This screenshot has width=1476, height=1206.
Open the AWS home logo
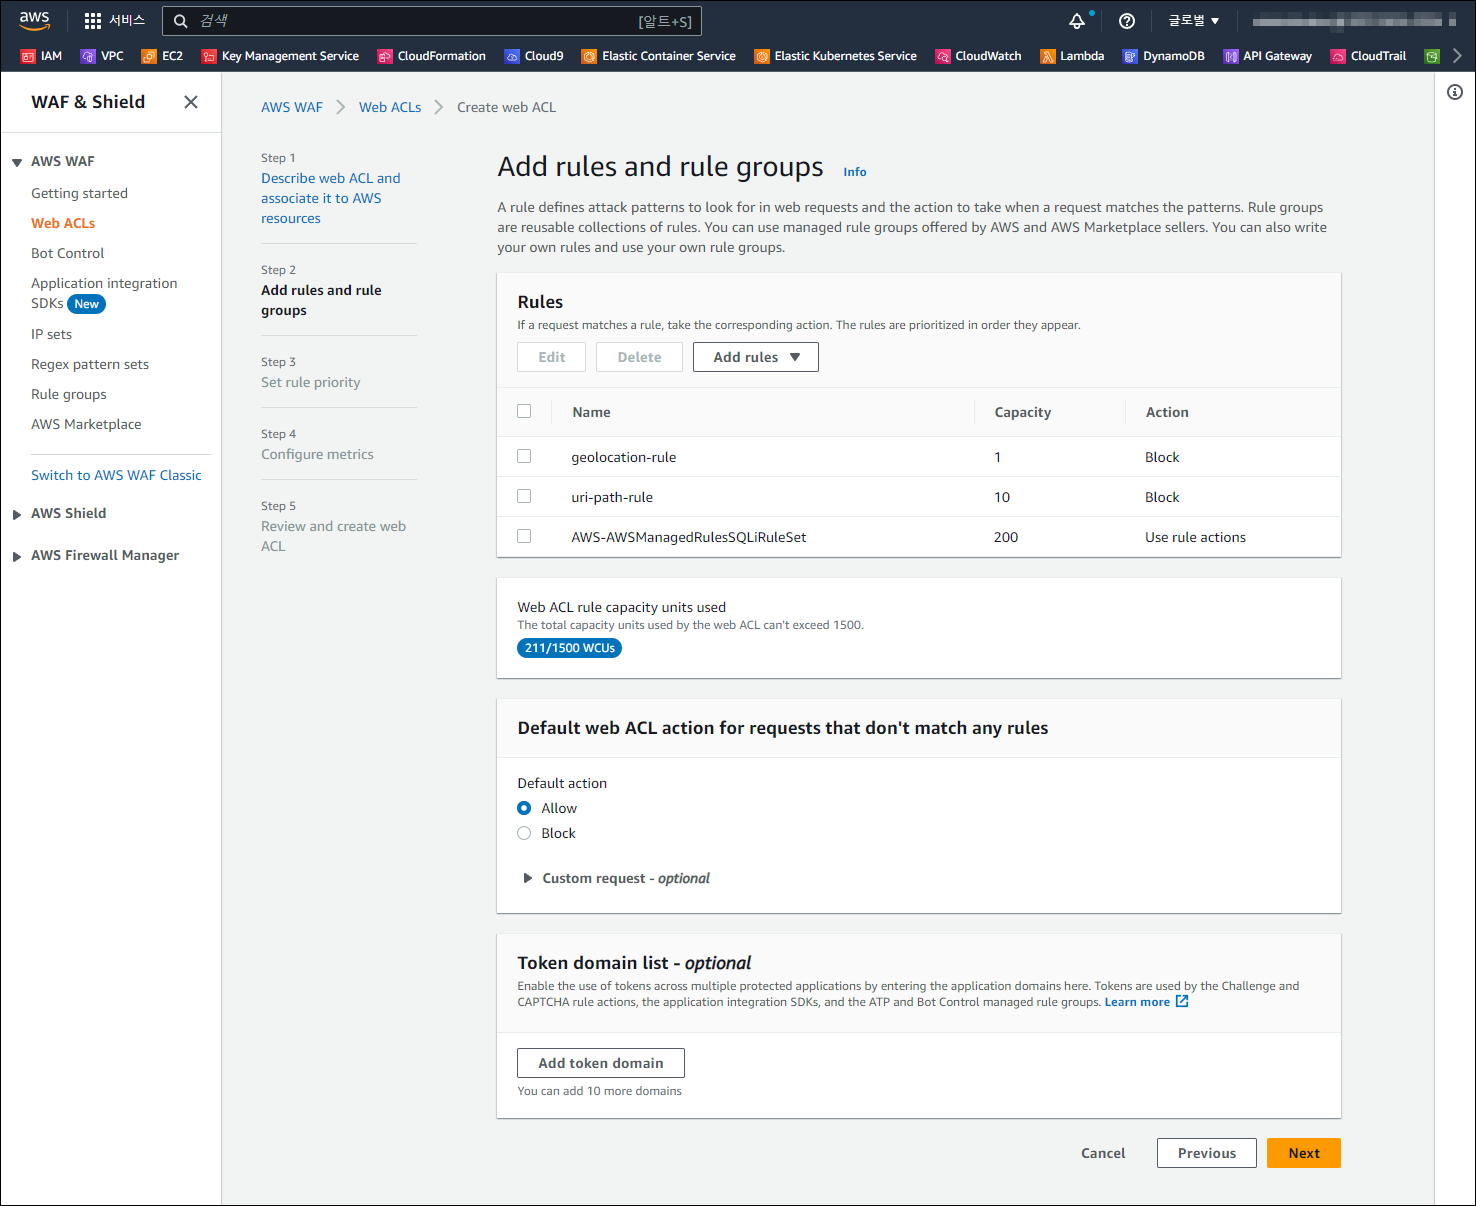(34, 20)
